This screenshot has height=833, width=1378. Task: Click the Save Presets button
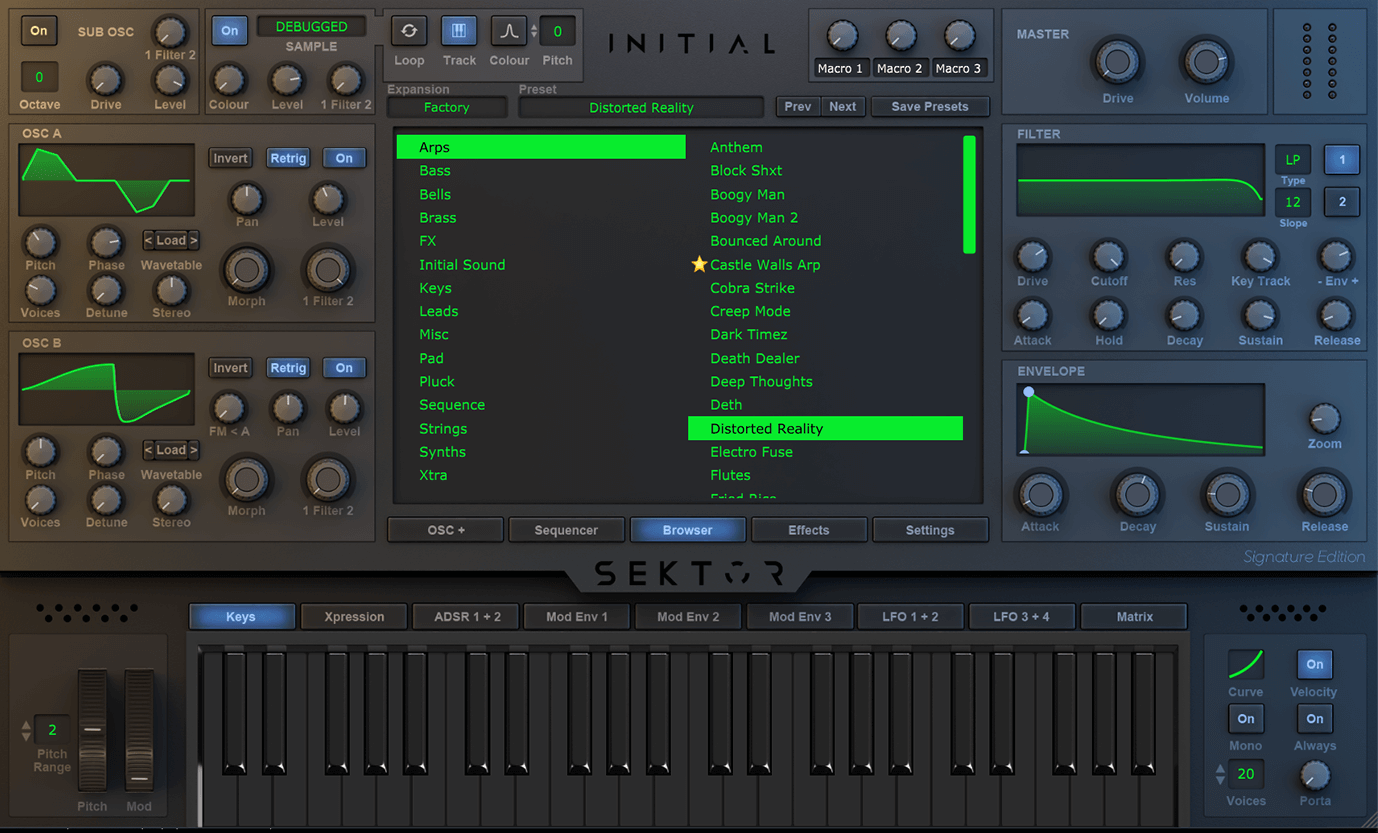click(930, 106)
